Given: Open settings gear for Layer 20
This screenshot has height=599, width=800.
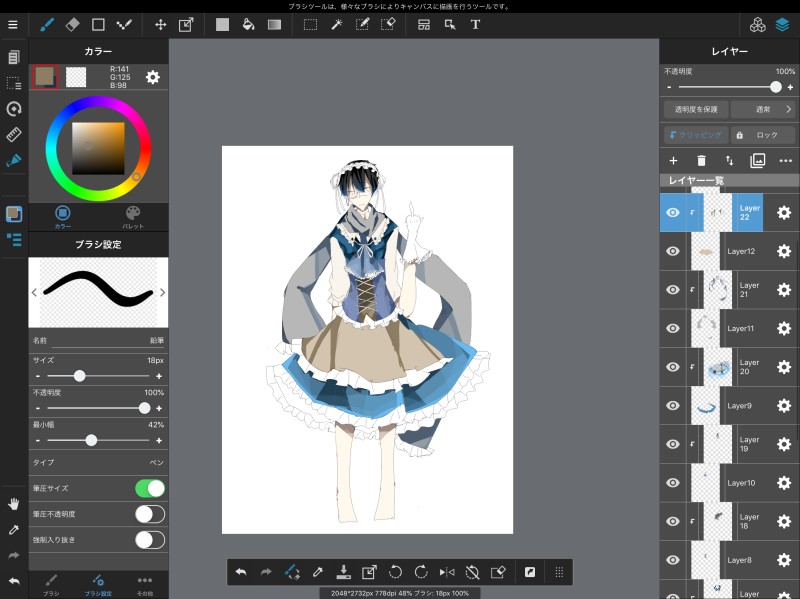Looking at the screenshot, I should [x=784, y=367].
